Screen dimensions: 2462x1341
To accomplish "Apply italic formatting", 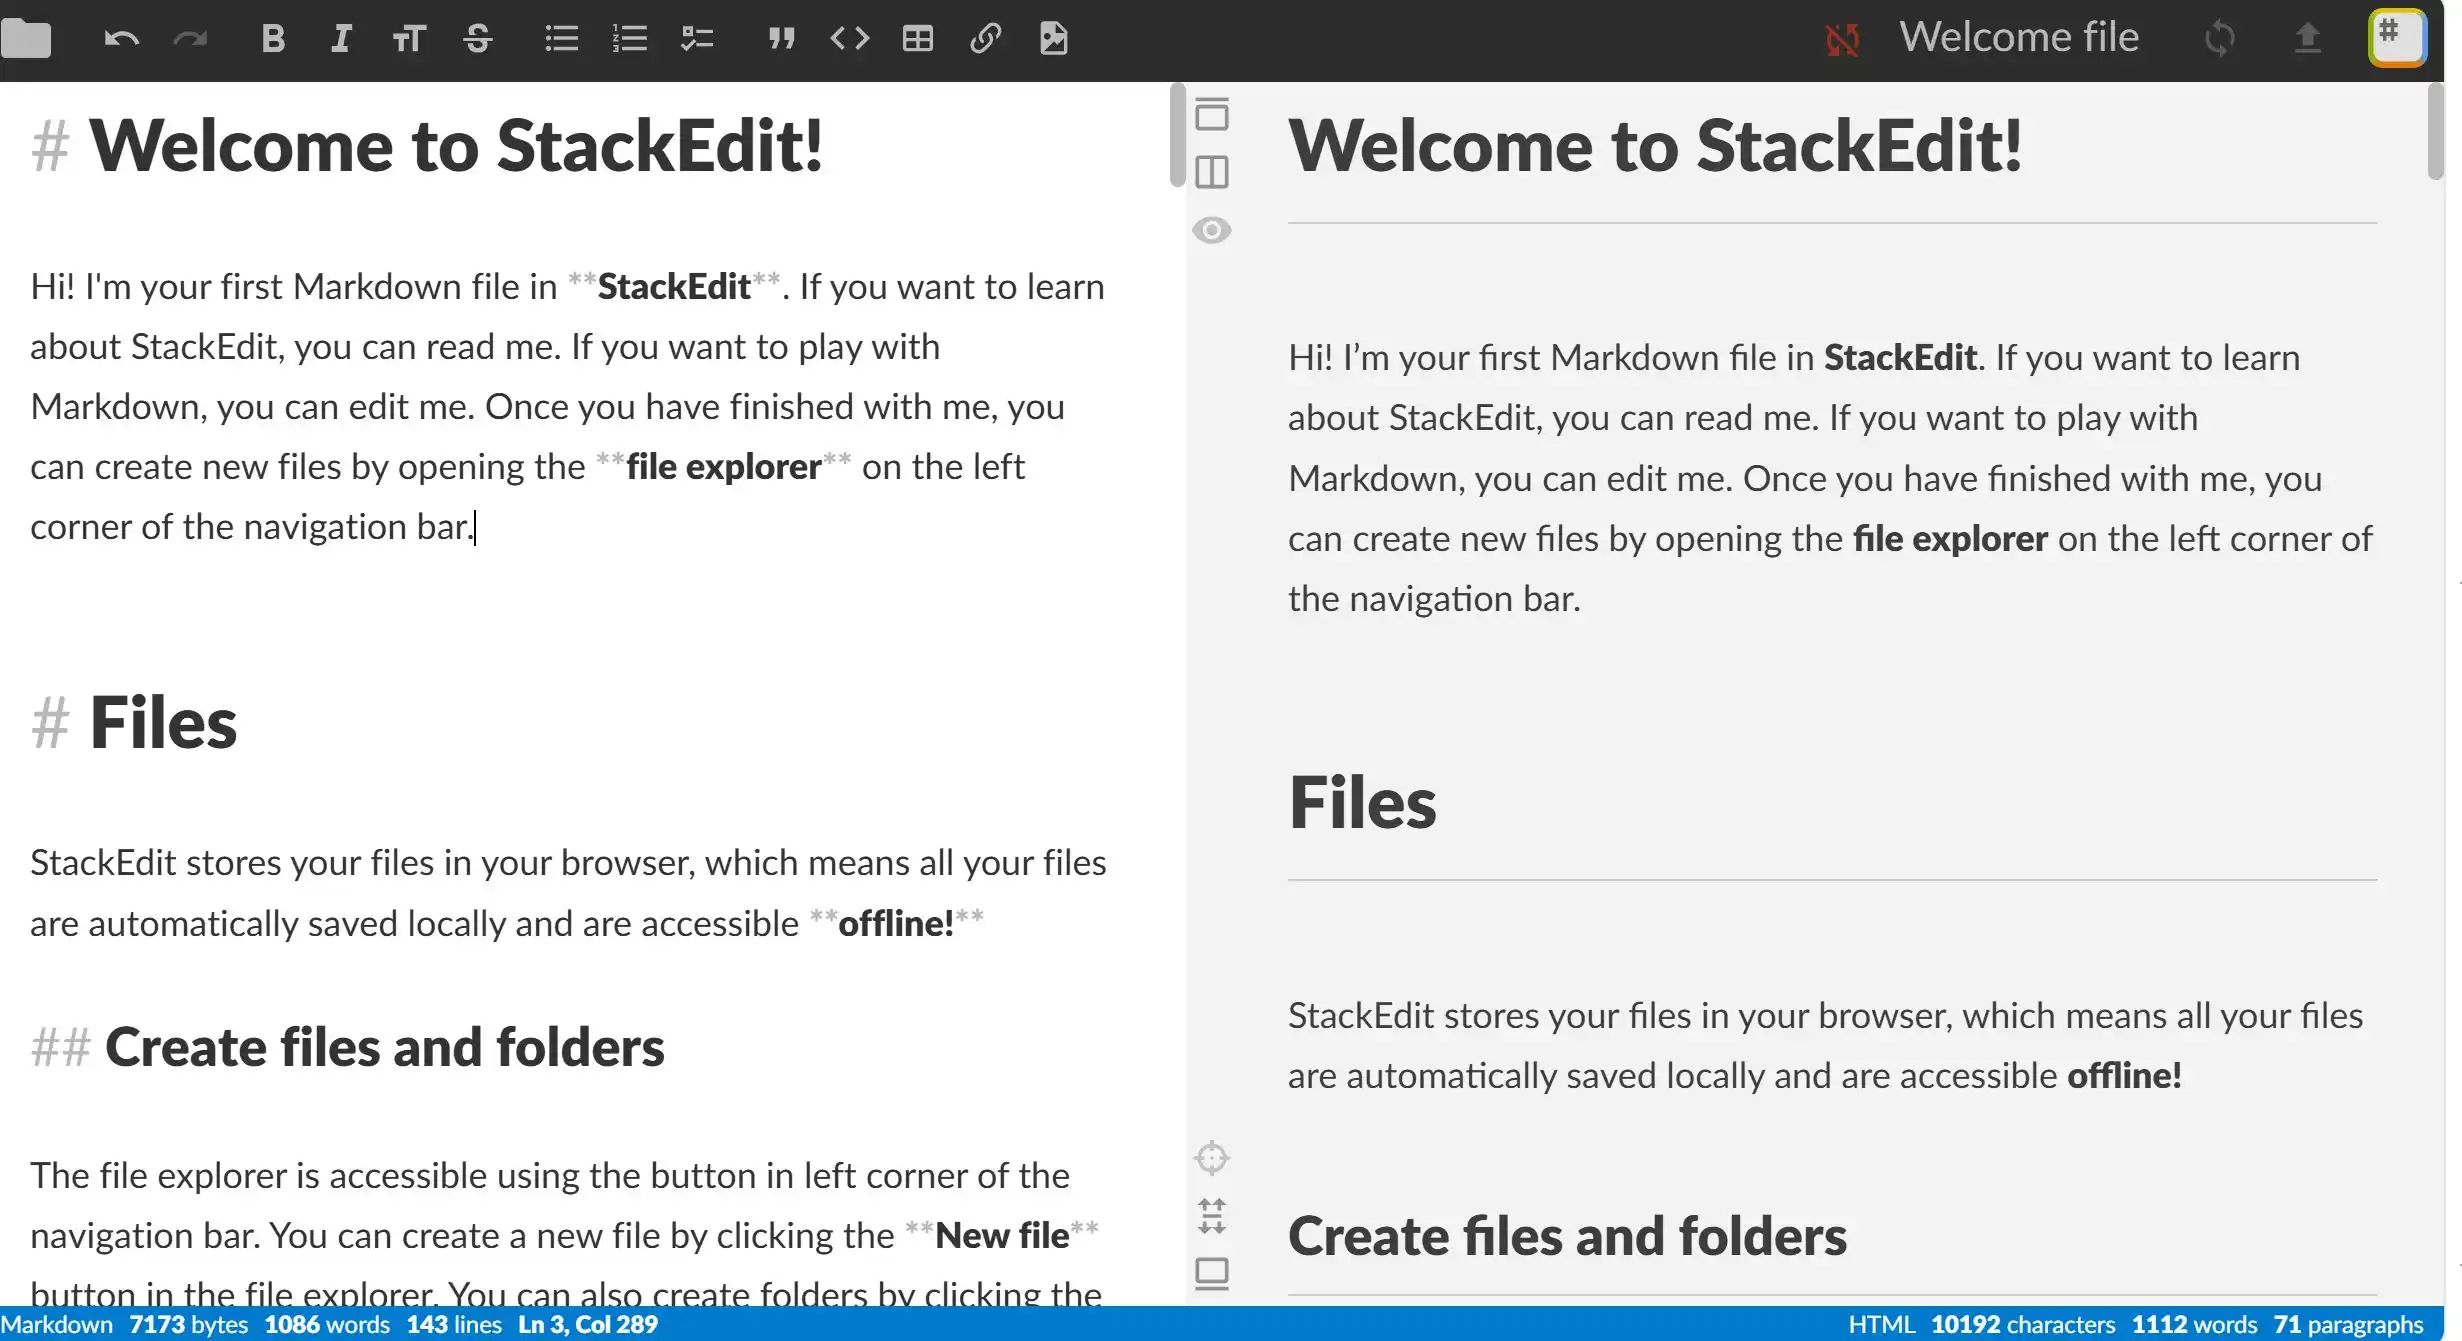I will [341, 39].
